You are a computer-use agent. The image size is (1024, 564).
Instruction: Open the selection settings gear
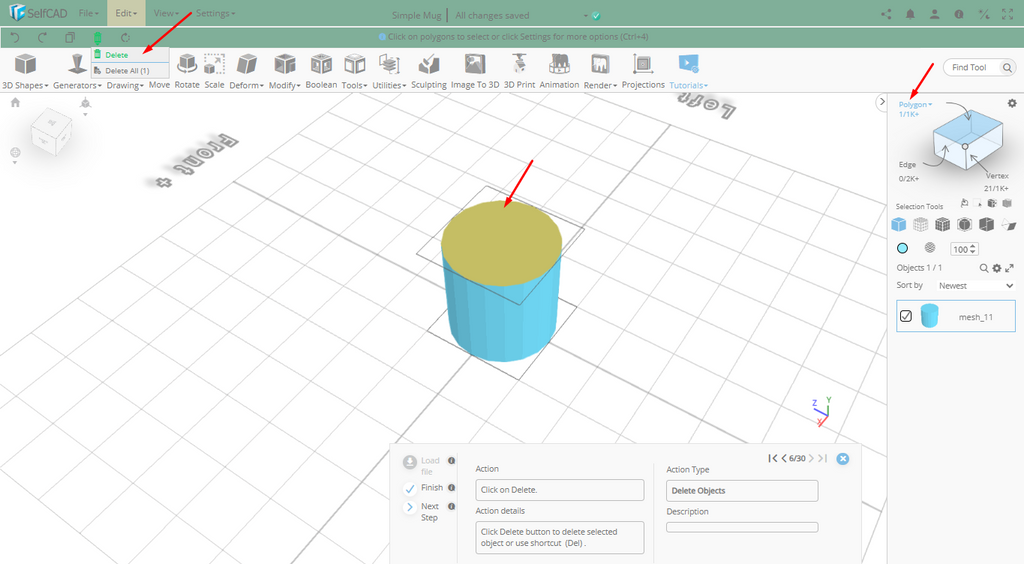pyautogui.click(x=1012, y=103)
